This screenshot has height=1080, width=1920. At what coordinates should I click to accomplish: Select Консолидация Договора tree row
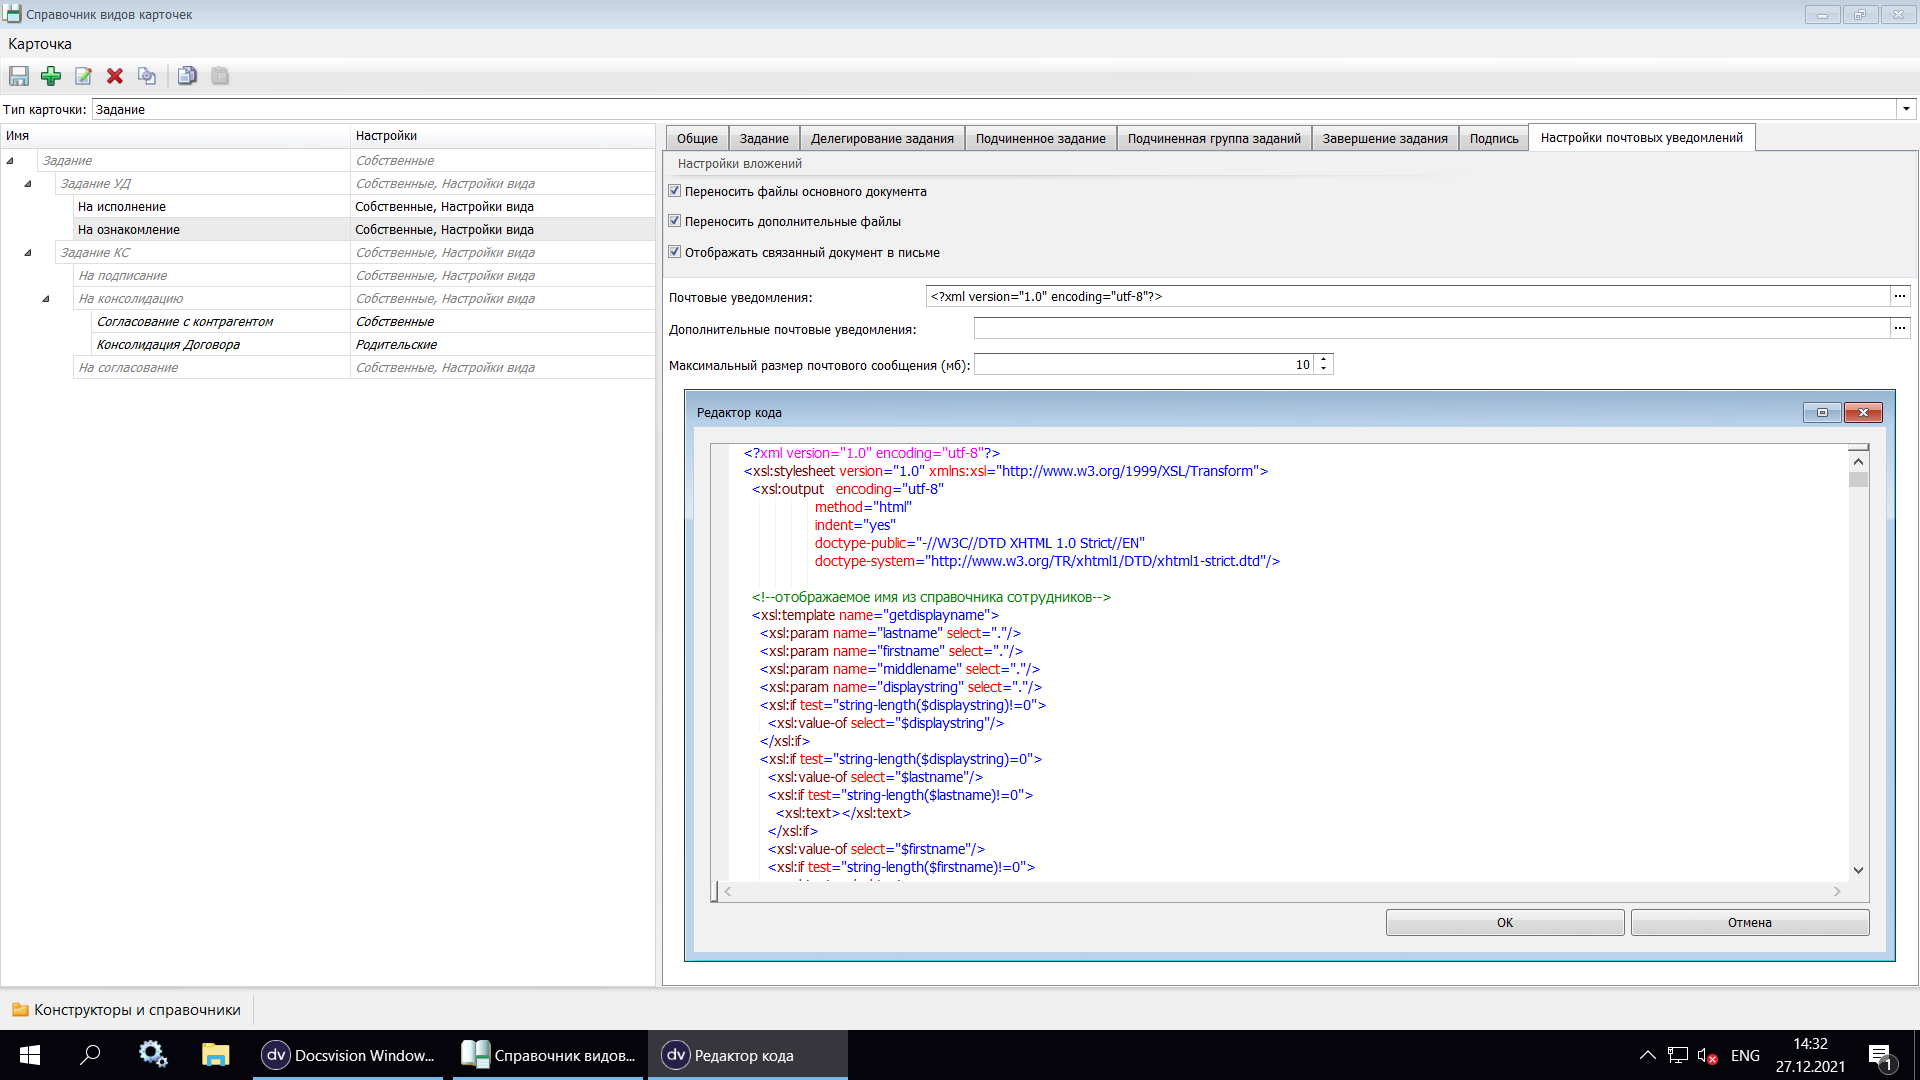click(x=373, y=345)
